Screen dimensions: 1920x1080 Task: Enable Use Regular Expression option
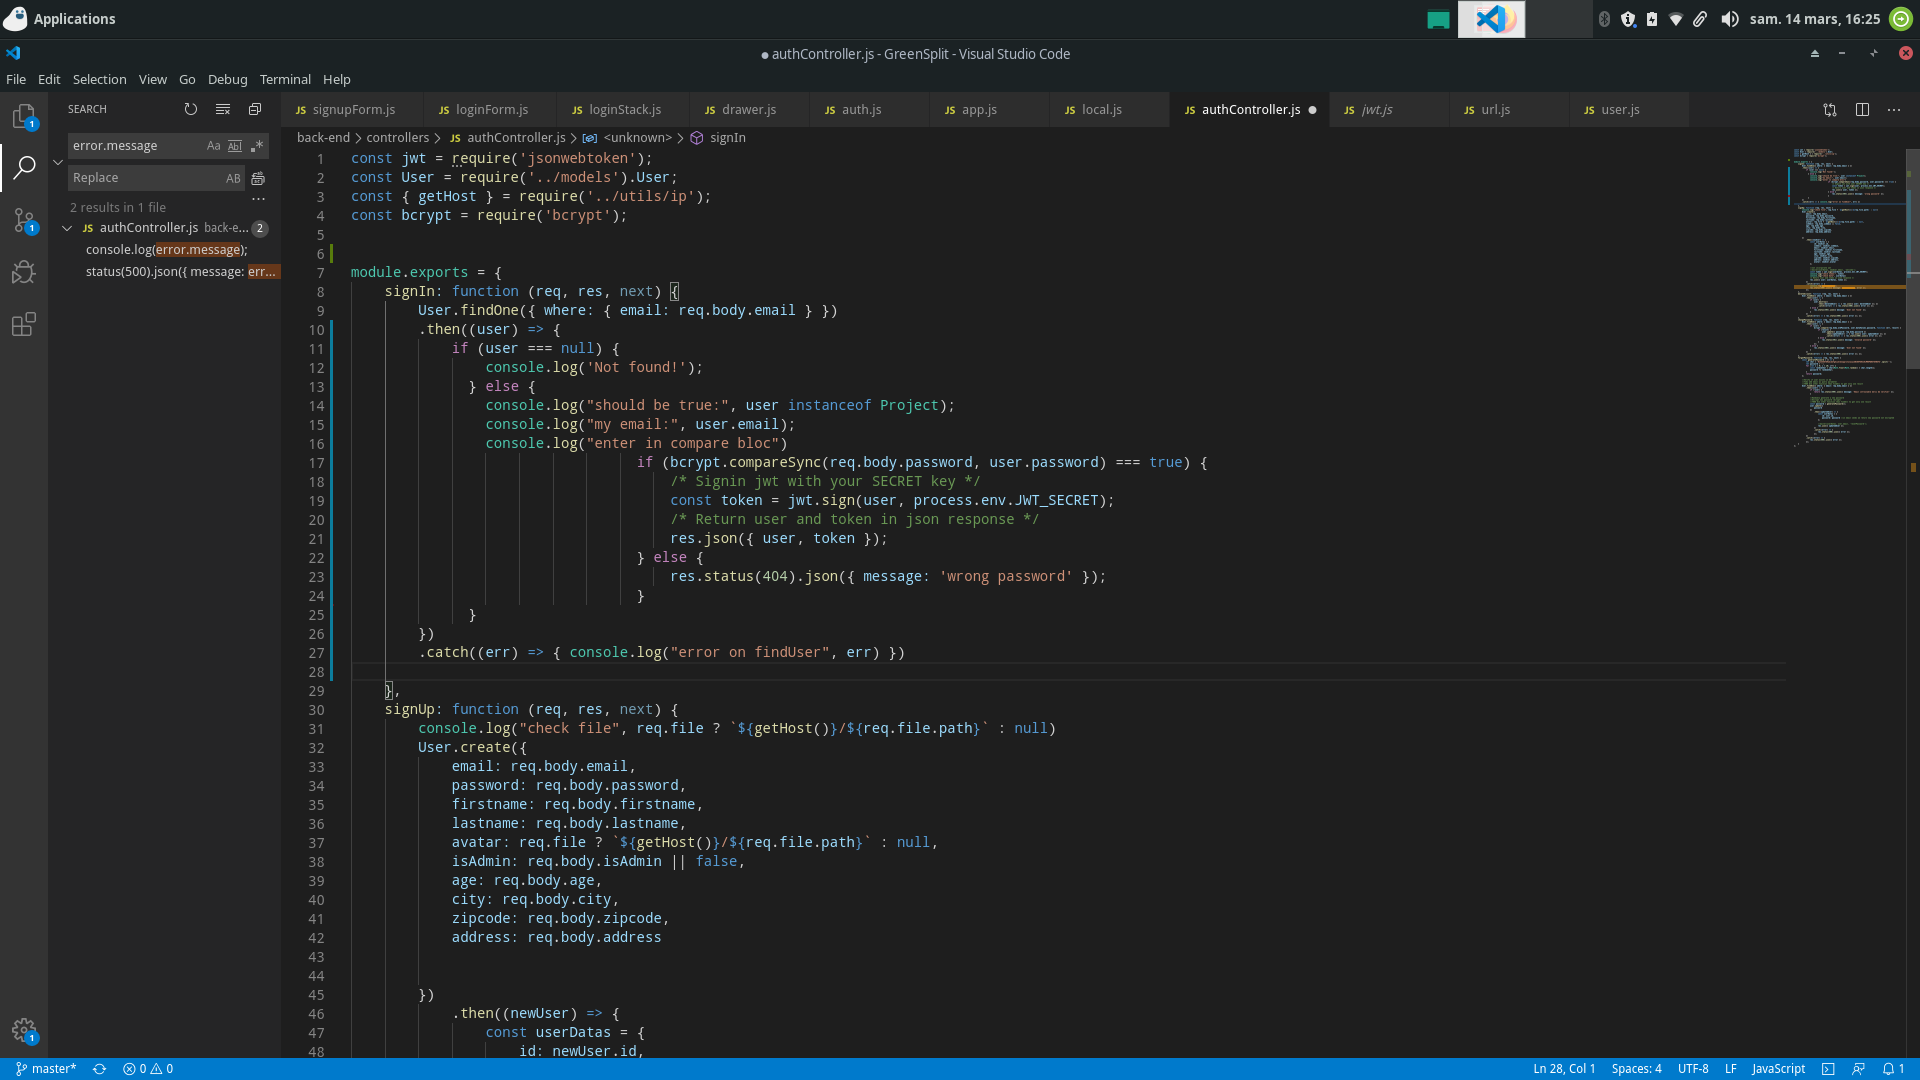click(x=257, y=146)
